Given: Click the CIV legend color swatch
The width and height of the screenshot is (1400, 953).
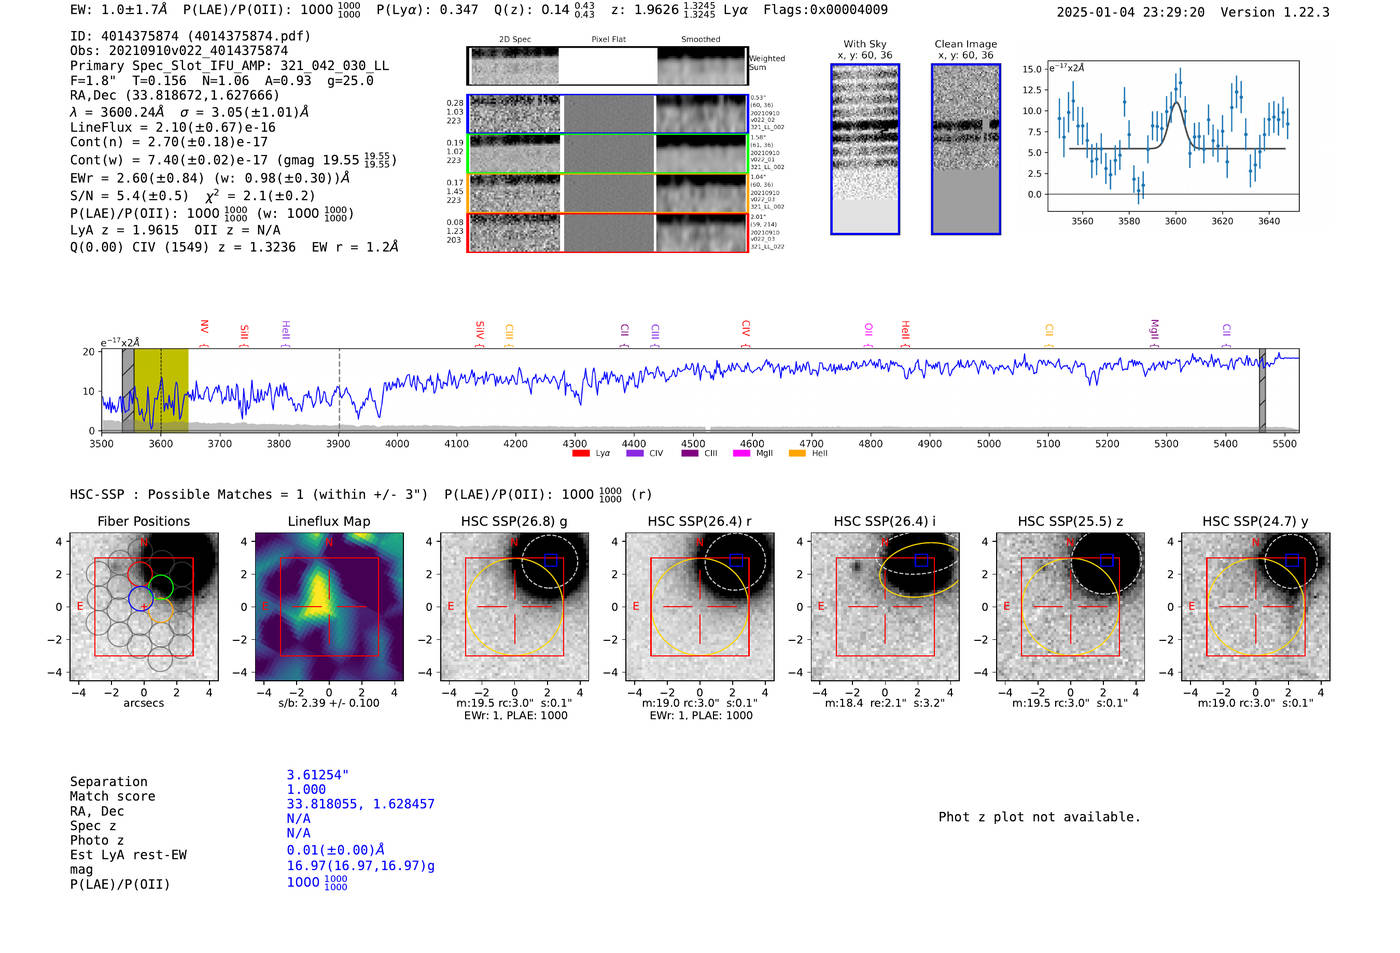Looking at the screenshot, I should point(634,454).
